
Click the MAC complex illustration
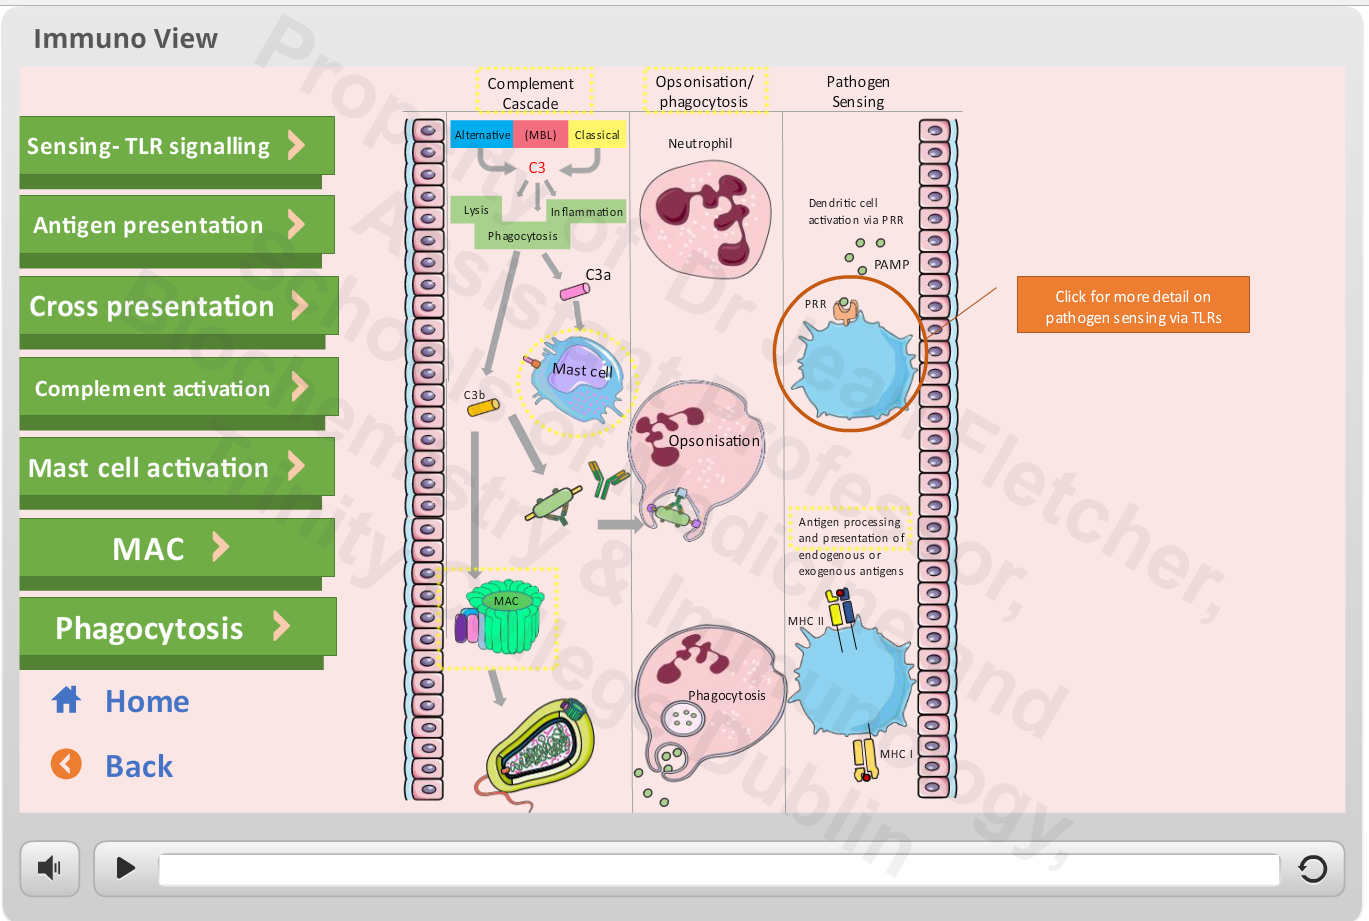(500, 618)
